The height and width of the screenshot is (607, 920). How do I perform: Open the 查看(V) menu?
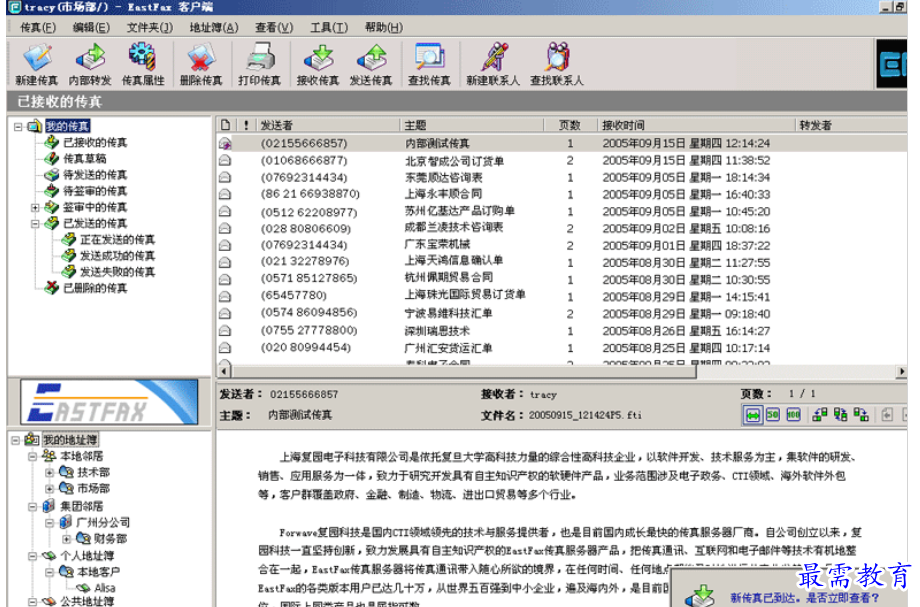(x=274, y=28)
